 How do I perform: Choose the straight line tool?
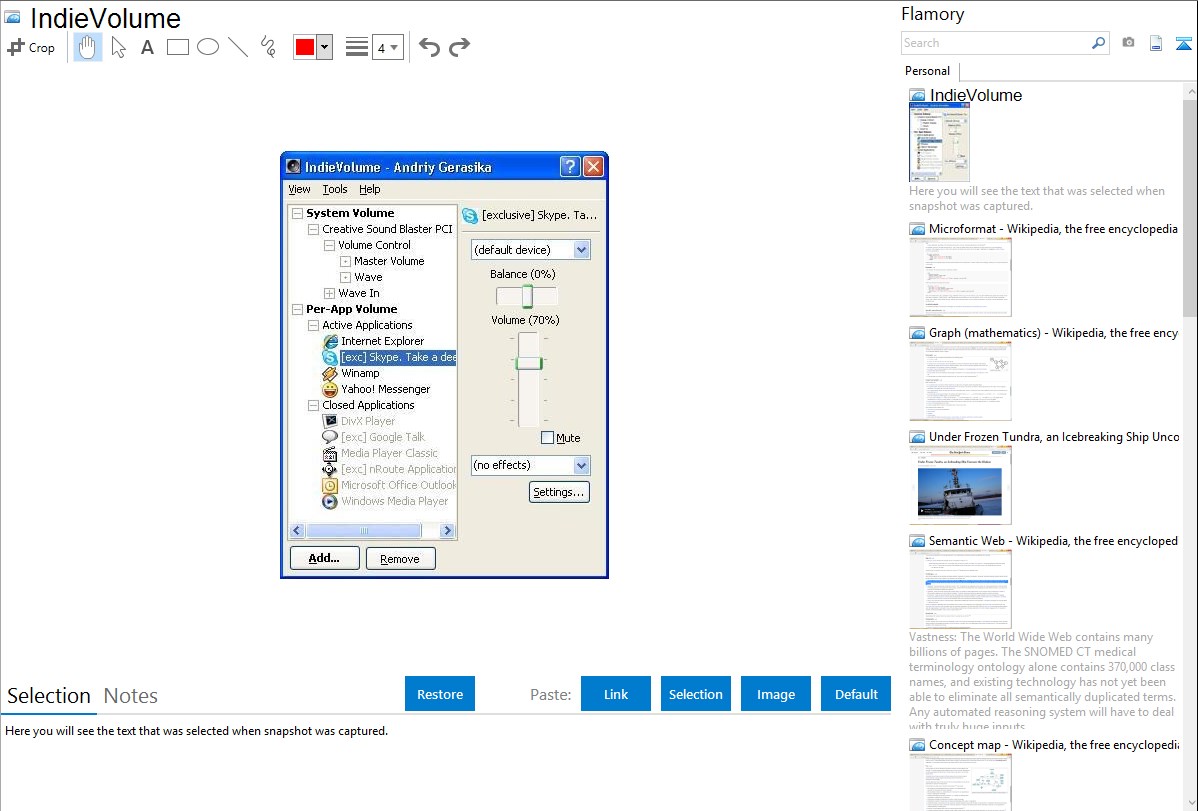[238, 47]
